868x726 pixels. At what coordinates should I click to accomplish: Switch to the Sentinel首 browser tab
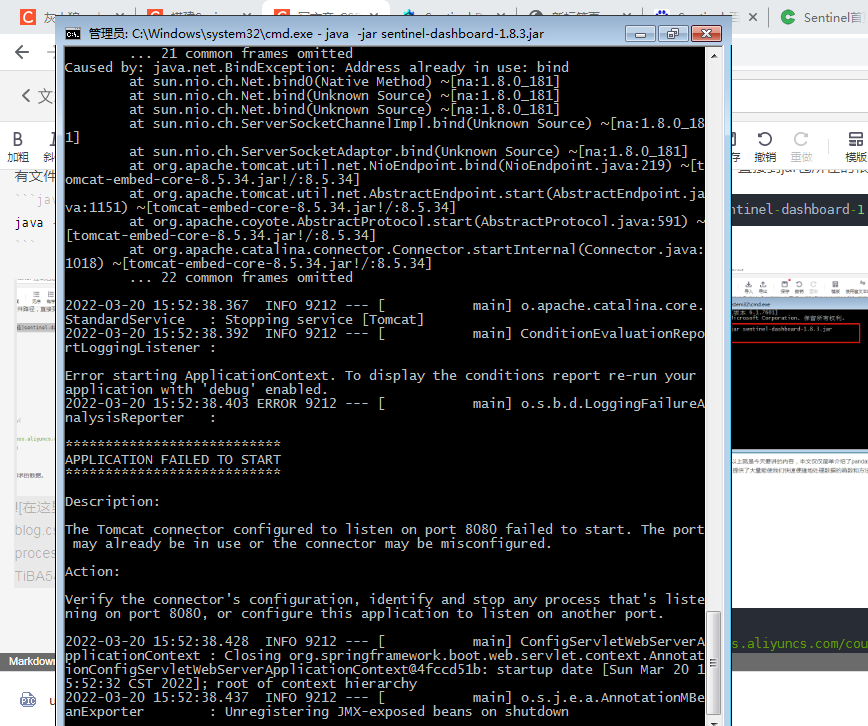pyautogui.click(x=822, y=18)
